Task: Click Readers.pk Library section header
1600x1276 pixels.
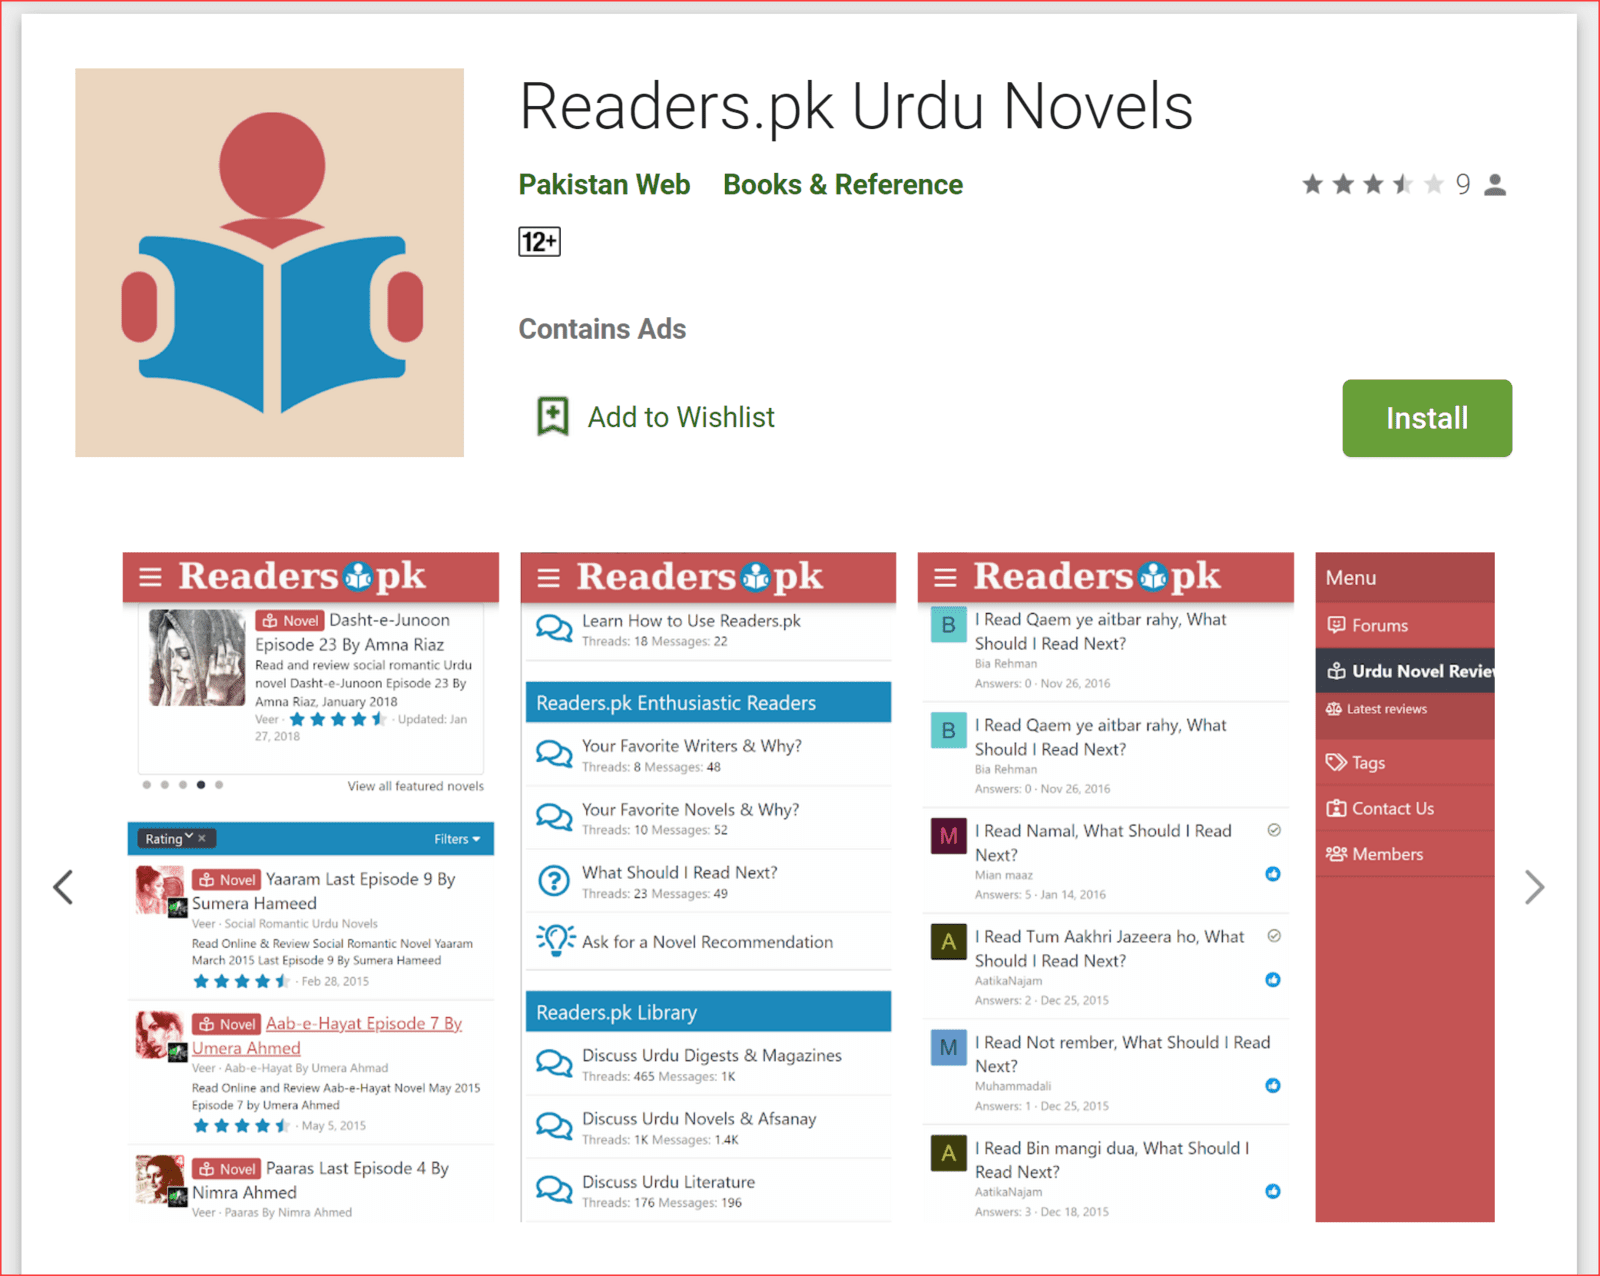Action: [x=708, y=1012]
